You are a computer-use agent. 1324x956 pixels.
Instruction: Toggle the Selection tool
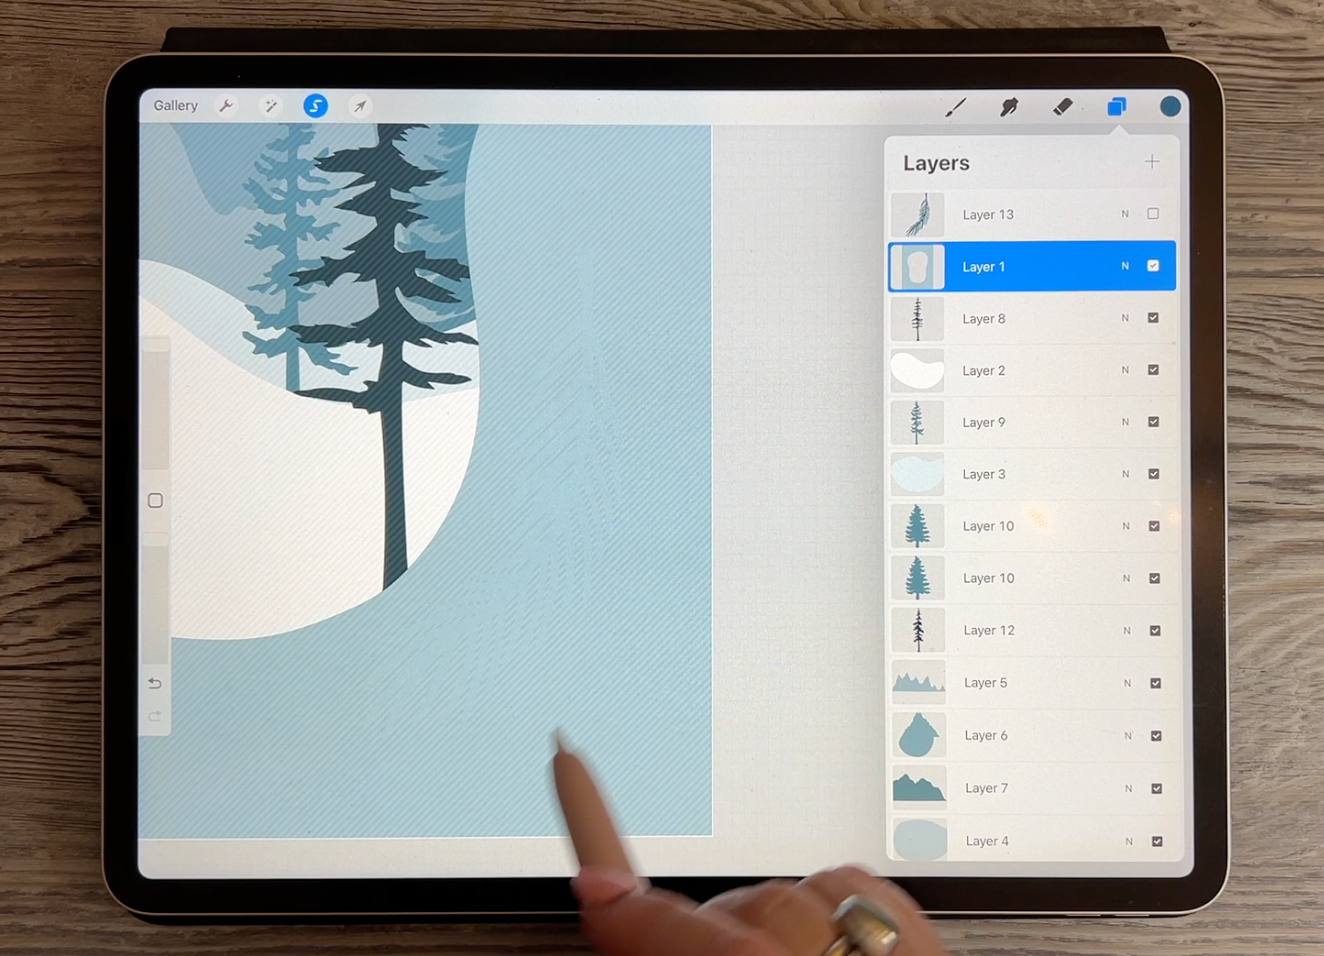point(315,106)
